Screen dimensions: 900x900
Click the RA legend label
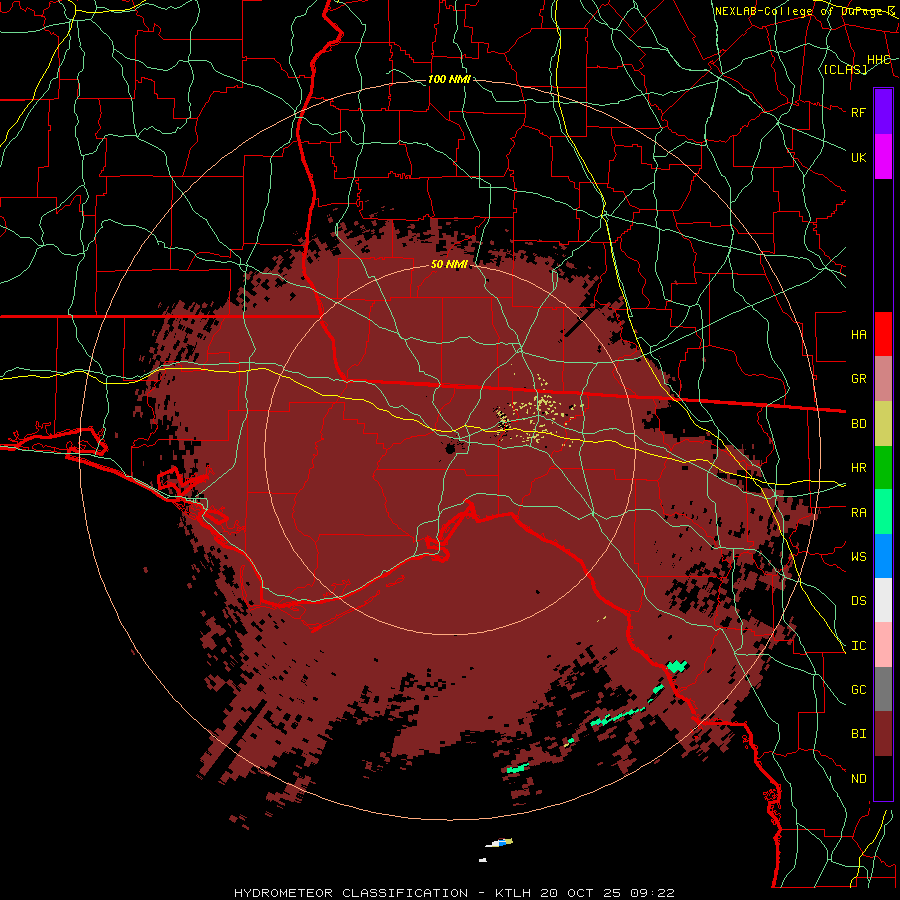[x=858, y=513]
